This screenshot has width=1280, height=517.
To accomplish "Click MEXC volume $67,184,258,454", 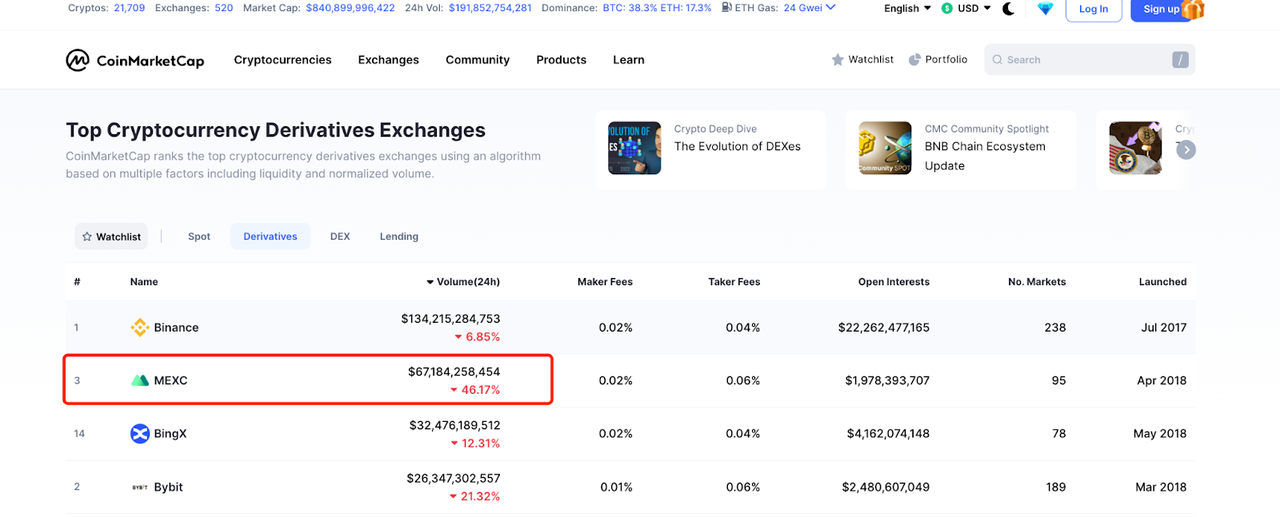I will click(454, 372).
